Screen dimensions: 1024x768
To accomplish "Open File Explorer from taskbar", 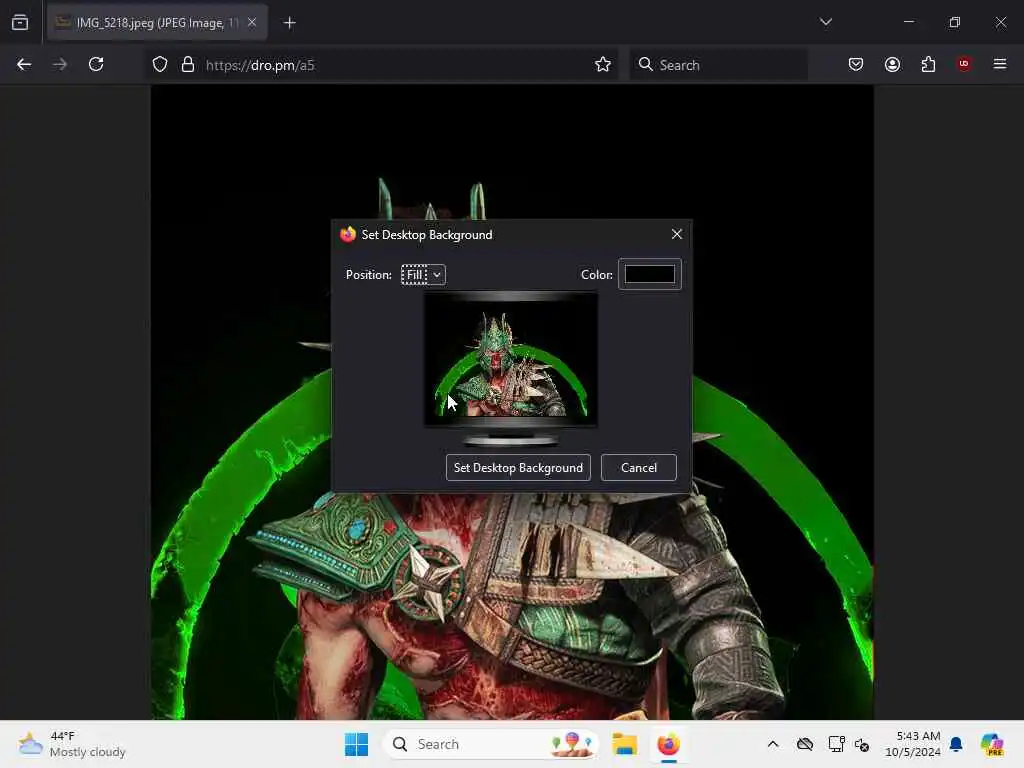I will click(624, 744).
